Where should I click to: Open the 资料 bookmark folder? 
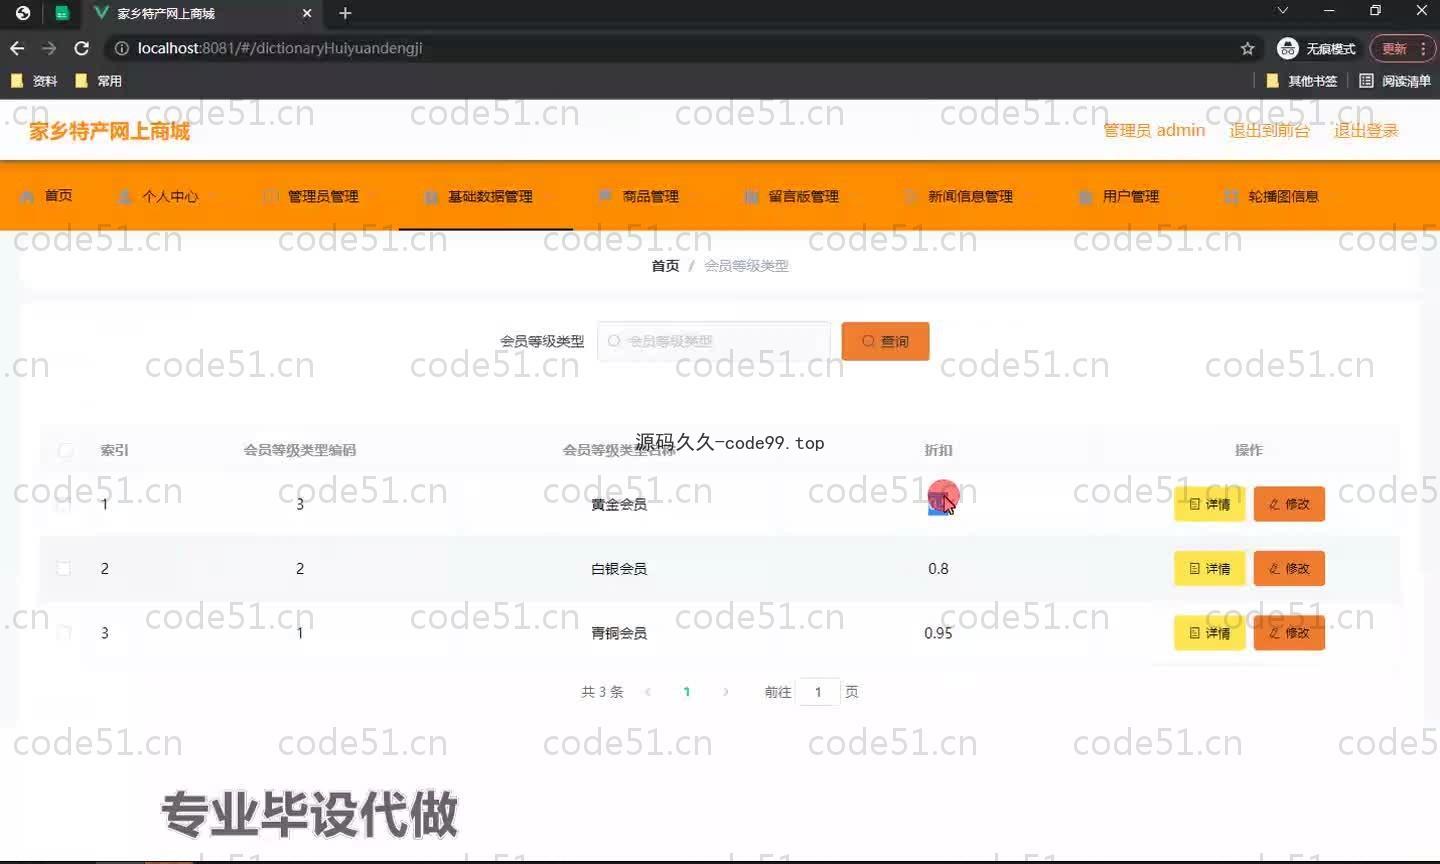click(x=34, y=81)
